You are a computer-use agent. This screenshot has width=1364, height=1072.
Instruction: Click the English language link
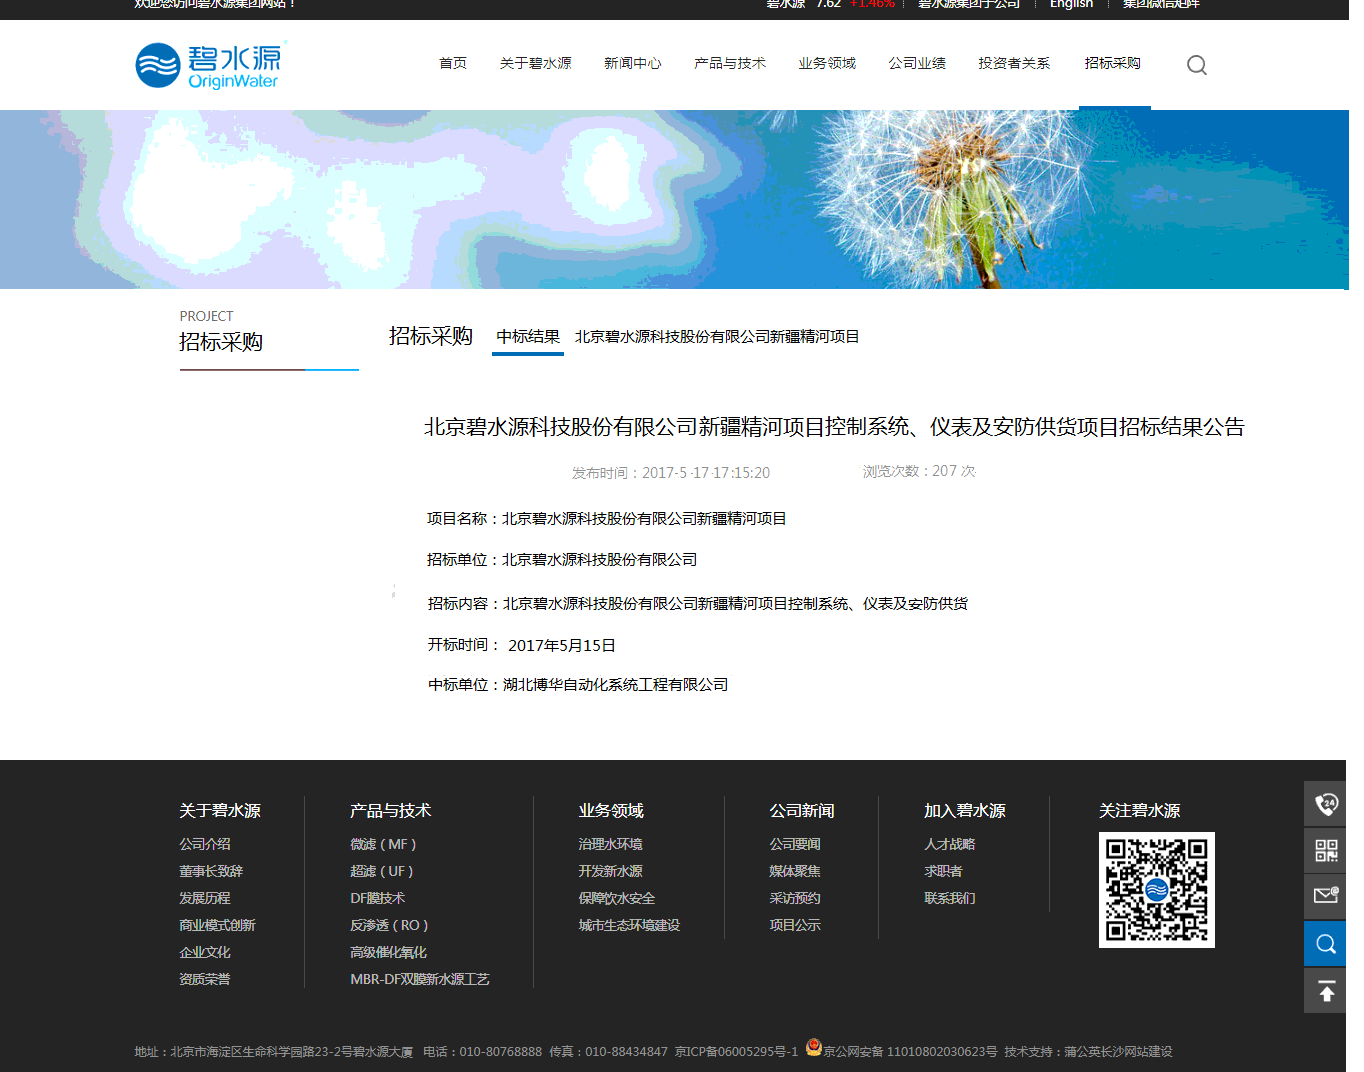point(1071,4)
